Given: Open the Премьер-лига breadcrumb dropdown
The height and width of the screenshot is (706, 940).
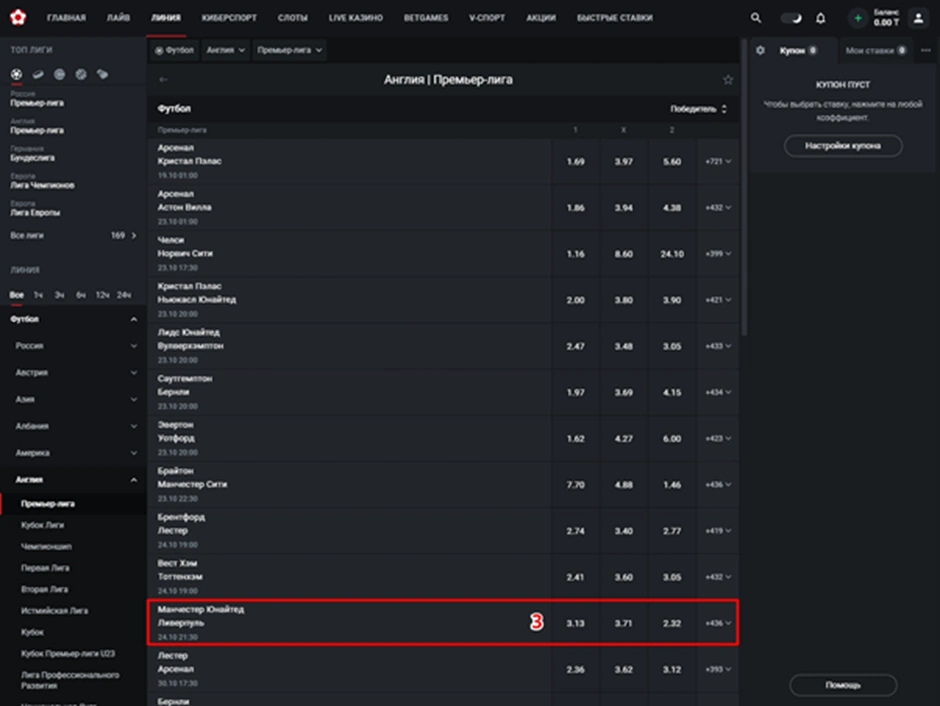Looking at the screenshot, I should click(x=290, y=50).
